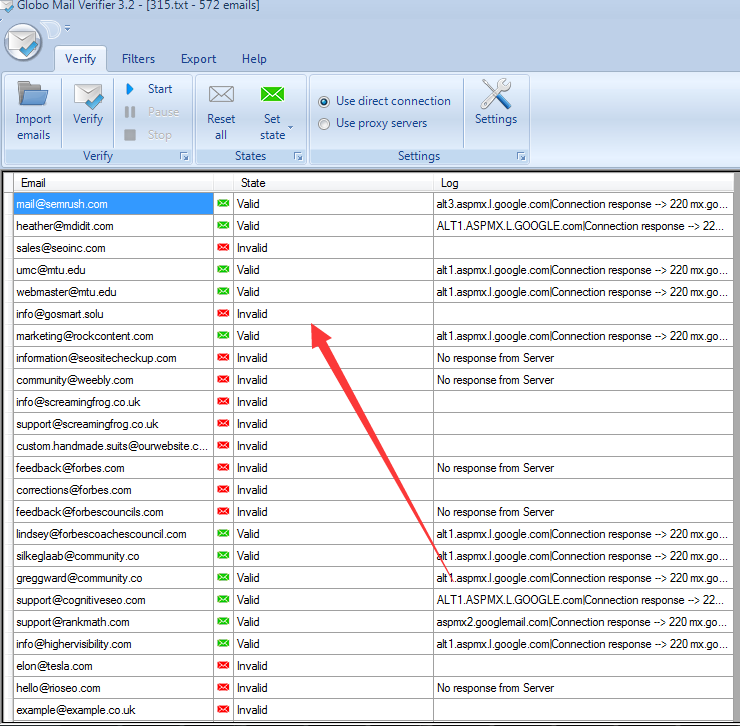The height and width of the screenshot is (726, 740).
Task: Click the Set state green envelope icon
Action: tap(273, 94)
